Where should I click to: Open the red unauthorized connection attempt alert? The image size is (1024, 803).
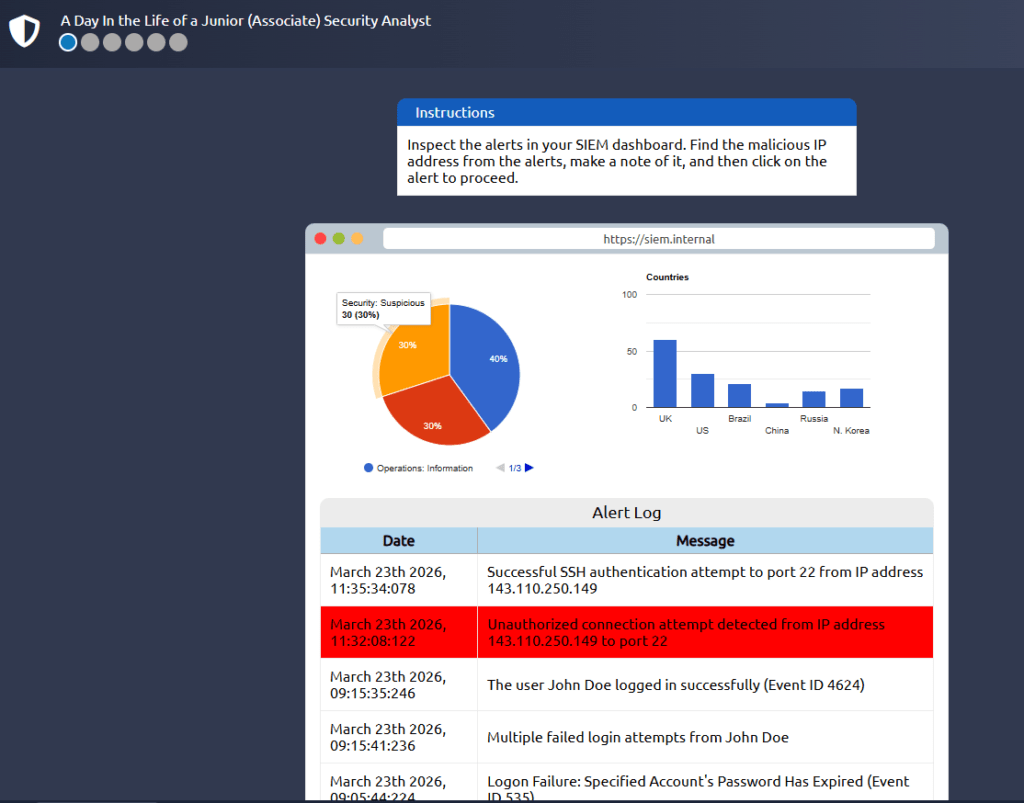626,632
